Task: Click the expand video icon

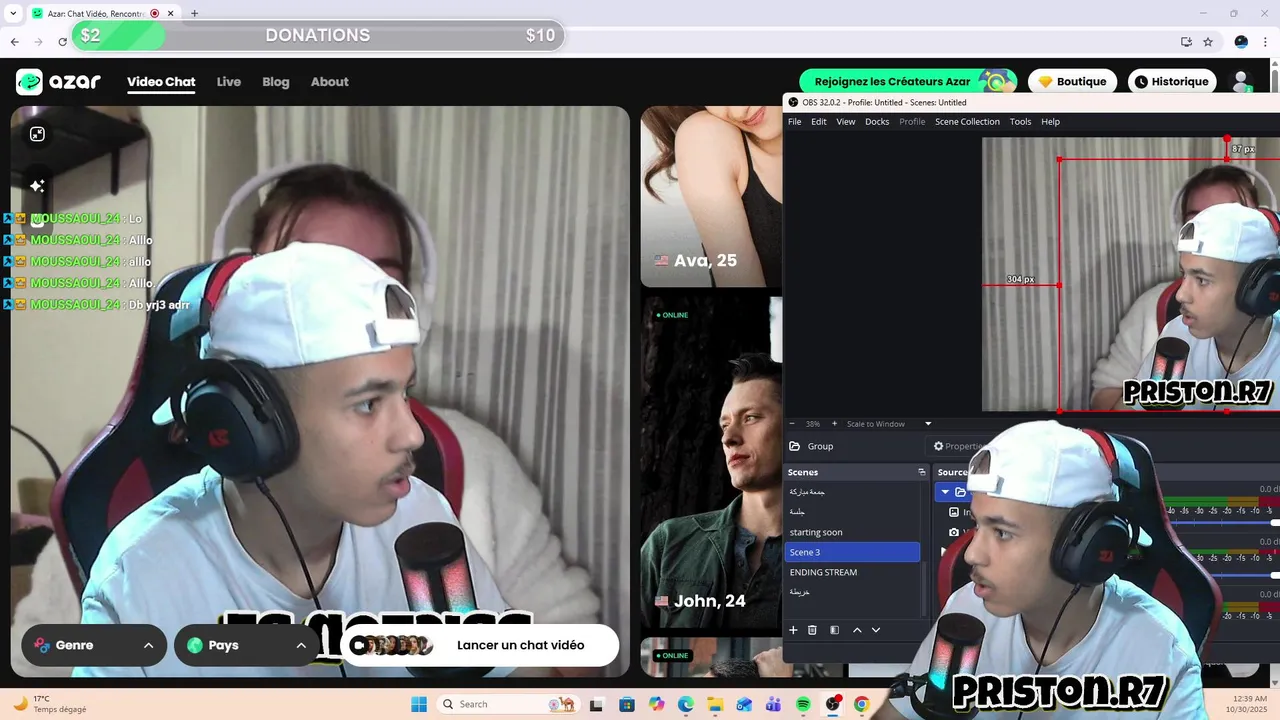Action: [x=37, y=134]
